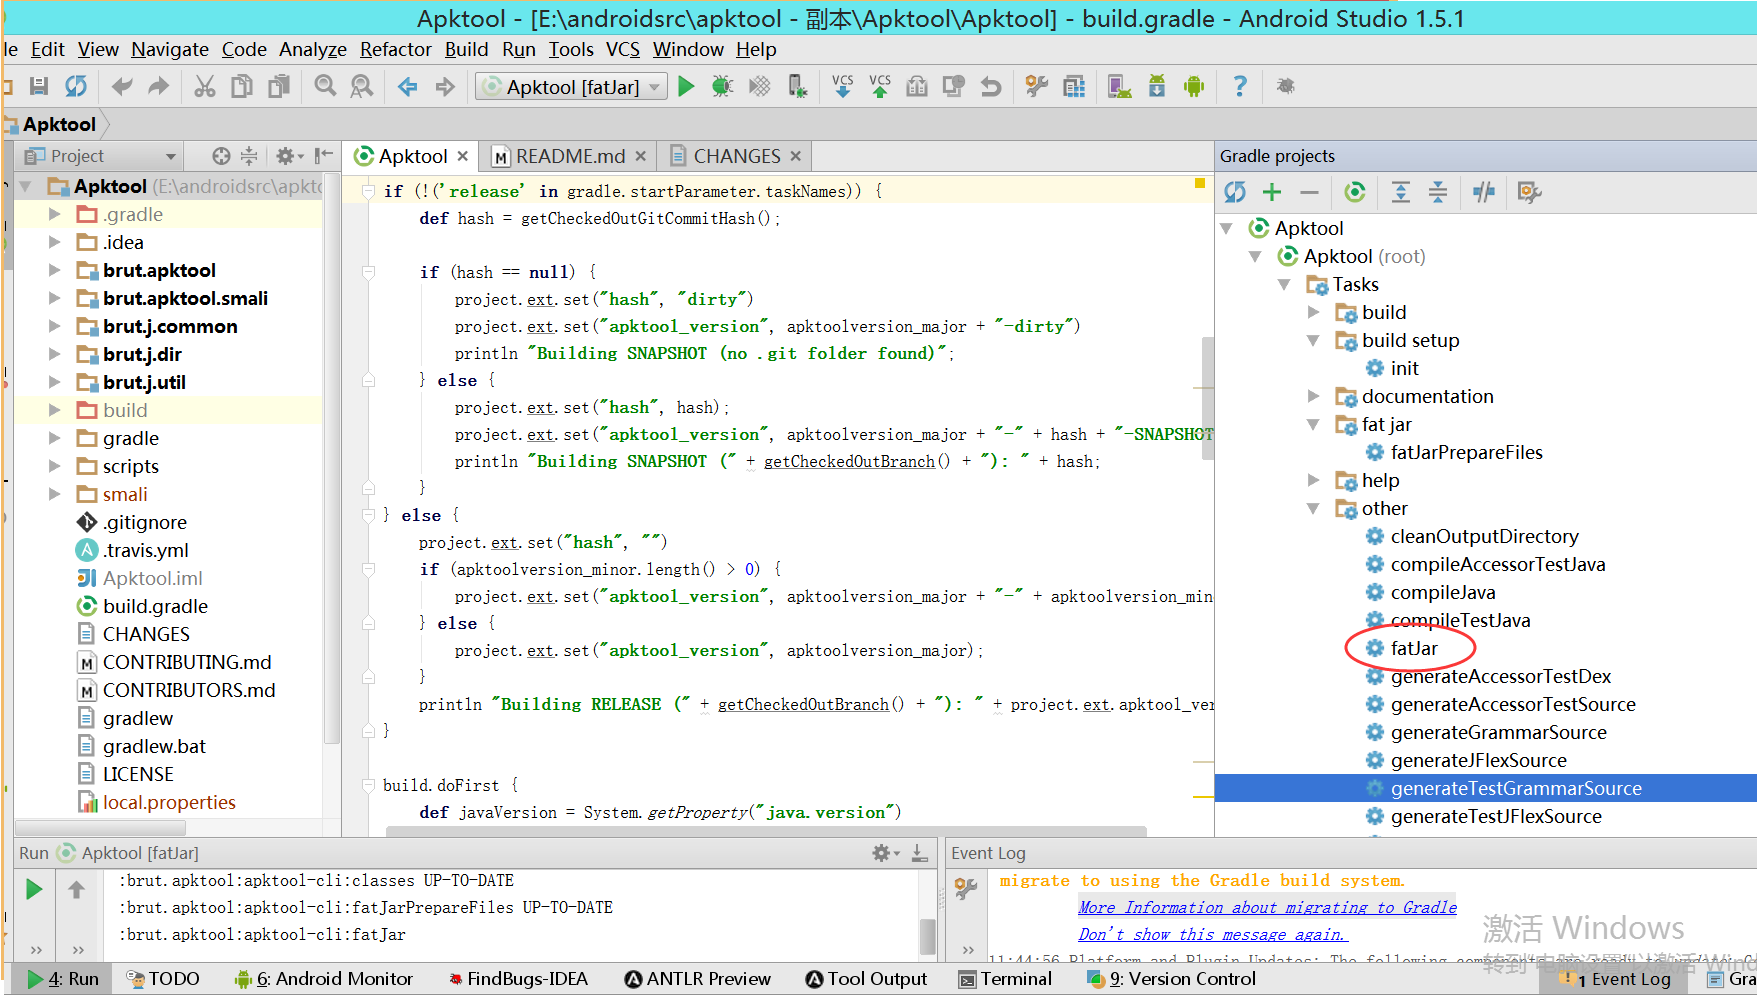Click the VCS commit changes icon

click(x=880, y=87)
